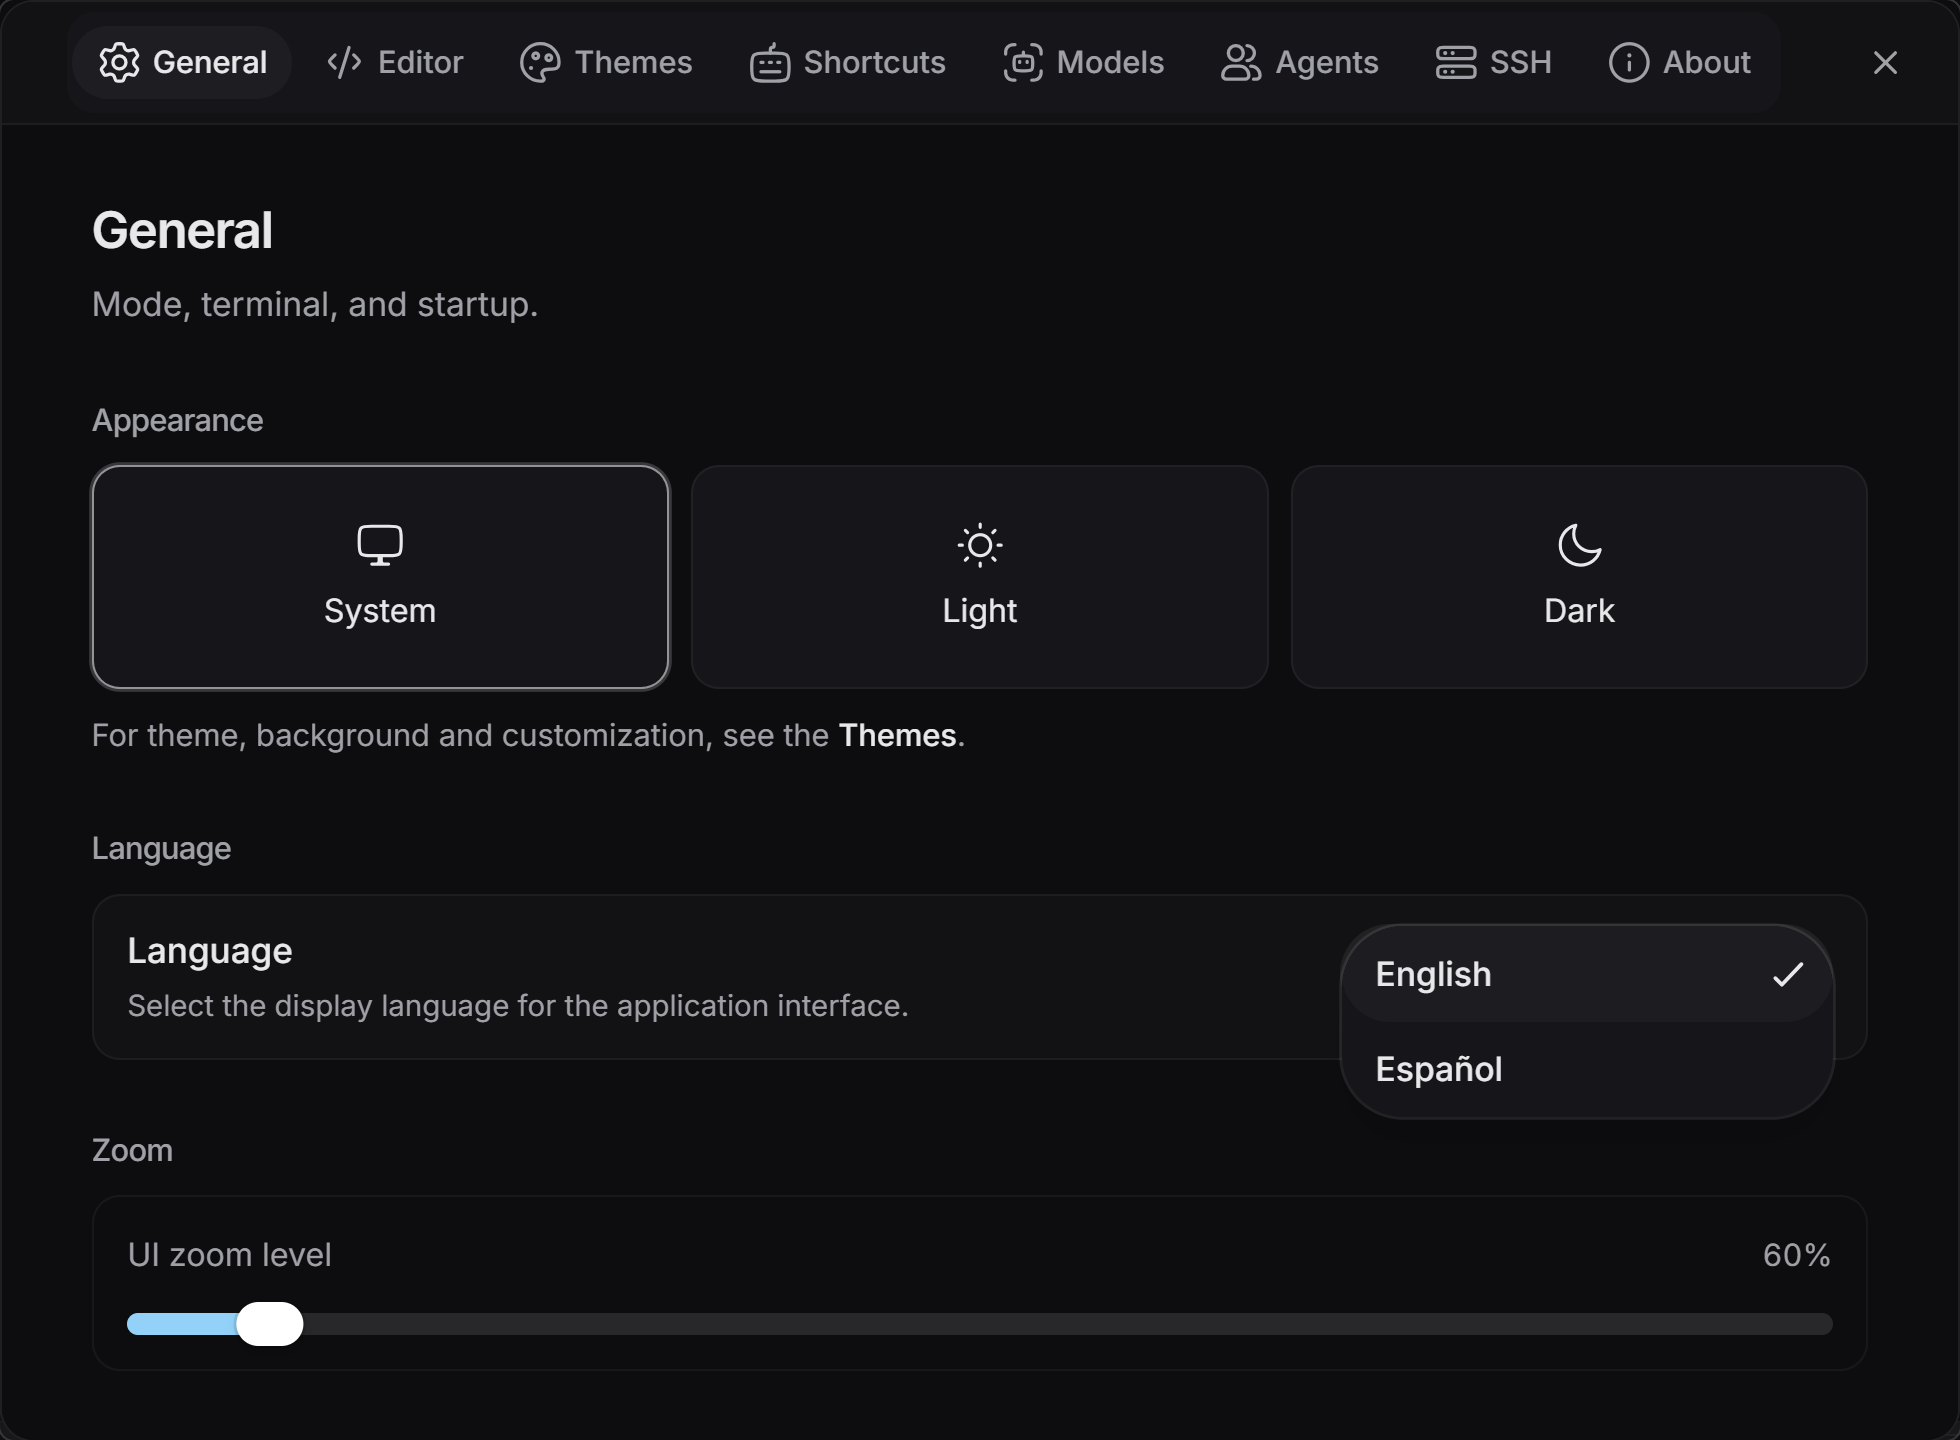Switch to the Agents tab
This screenshot has width=1960, height=1440.
click(1299, 62)
